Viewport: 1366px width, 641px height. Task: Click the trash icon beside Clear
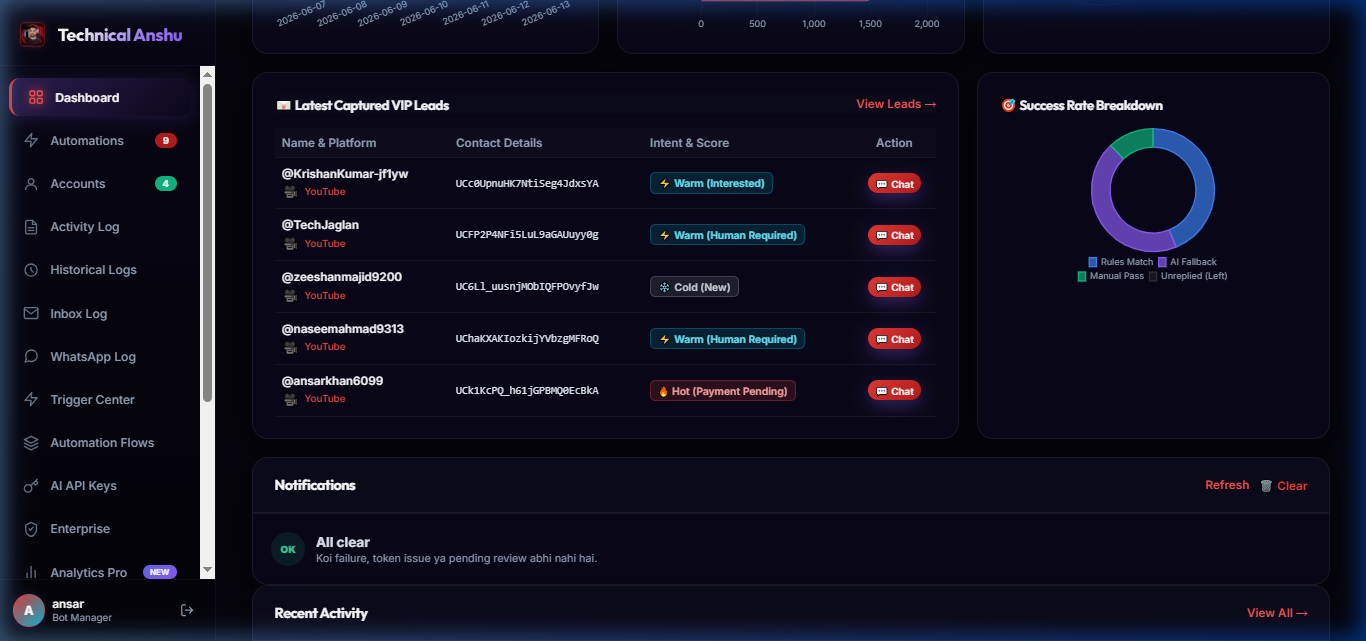coord(1266,486)
